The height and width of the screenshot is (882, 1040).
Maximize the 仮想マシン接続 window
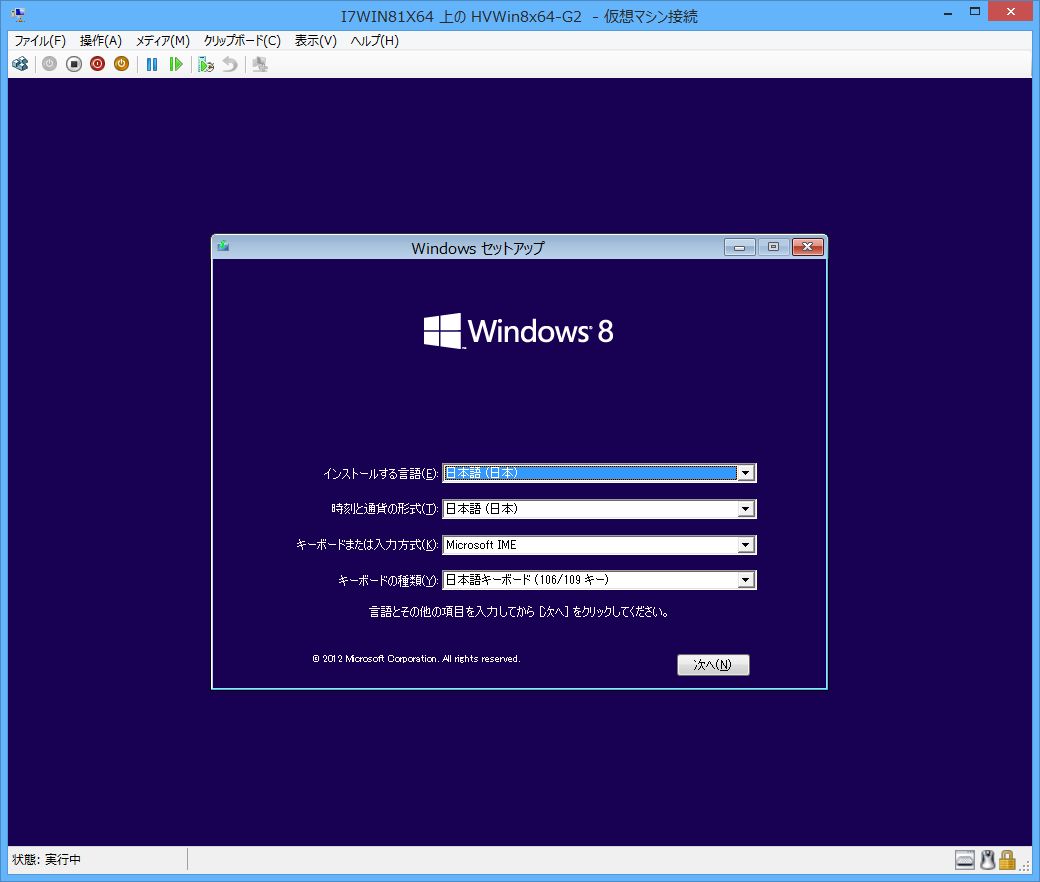975,12
